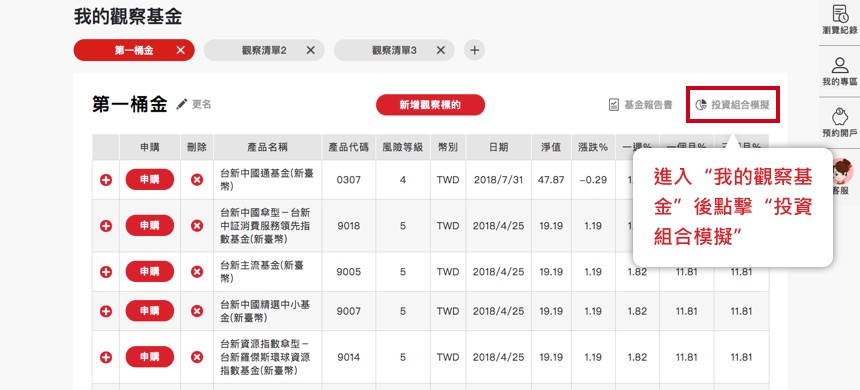This screenshot has width=860, height=390.
Task: Select fund name 台新中証消費服務領先指數基金
Action: click(264, 225)
